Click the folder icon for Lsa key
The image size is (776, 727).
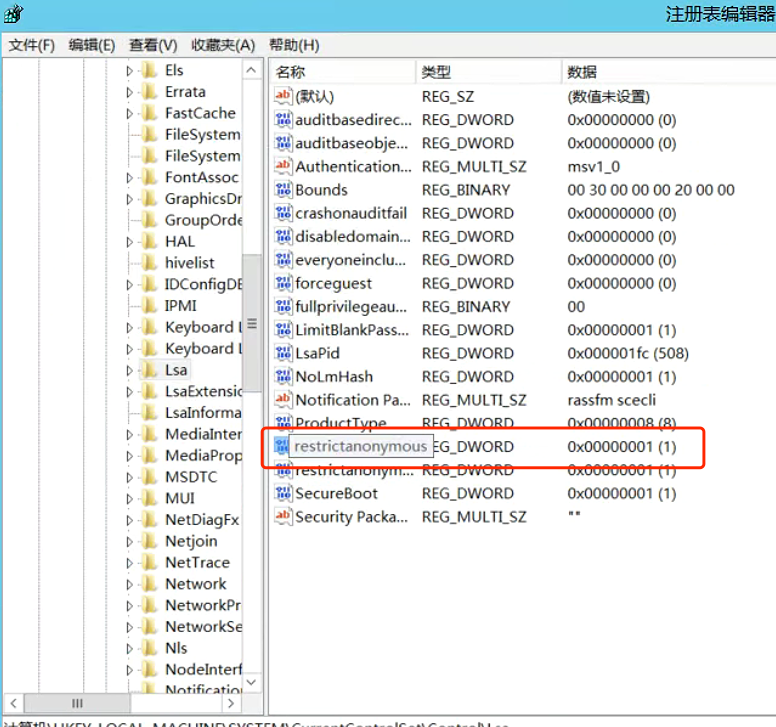150,370
